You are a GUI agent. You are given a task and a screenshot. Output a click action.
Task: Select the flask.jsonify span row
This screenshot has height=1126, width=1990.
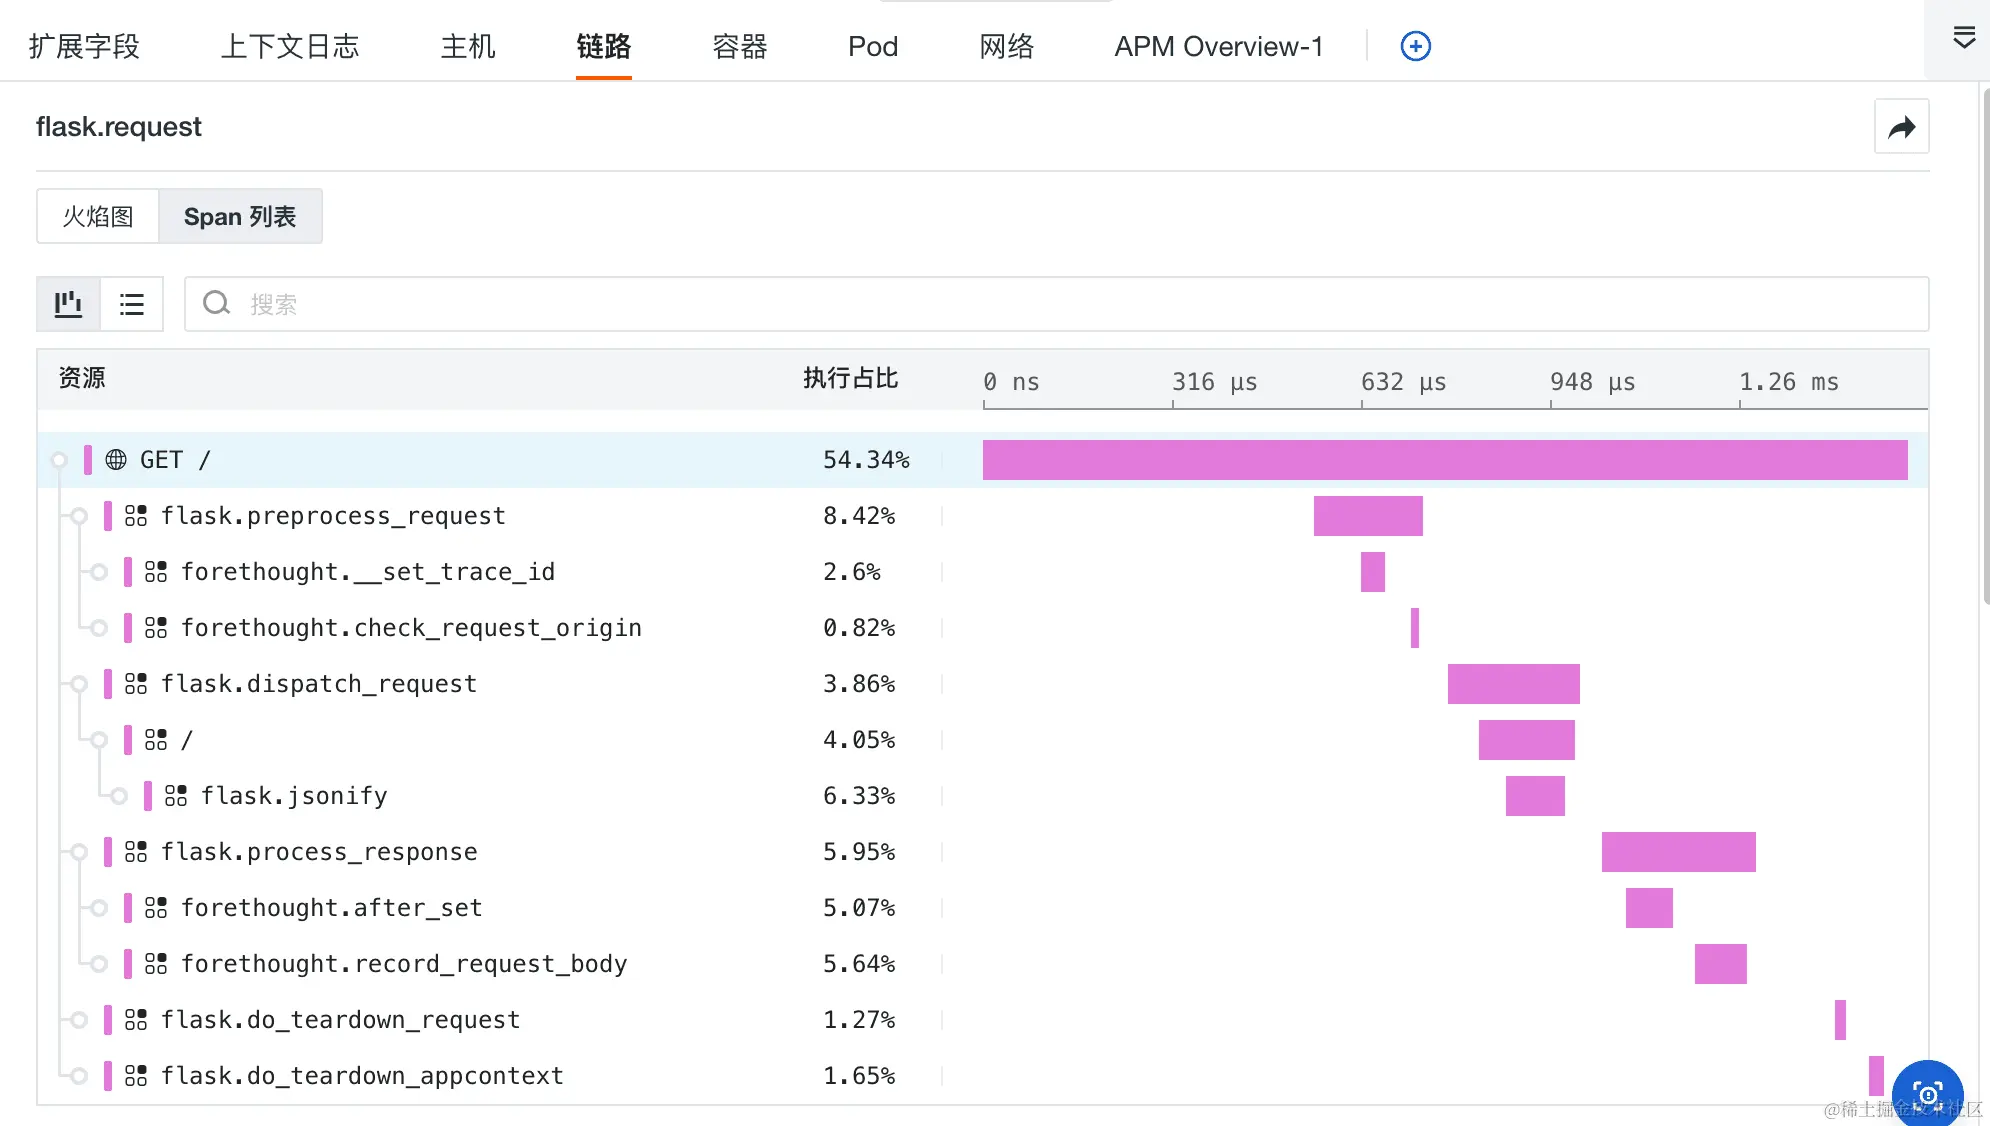click(x=294, y=796)
